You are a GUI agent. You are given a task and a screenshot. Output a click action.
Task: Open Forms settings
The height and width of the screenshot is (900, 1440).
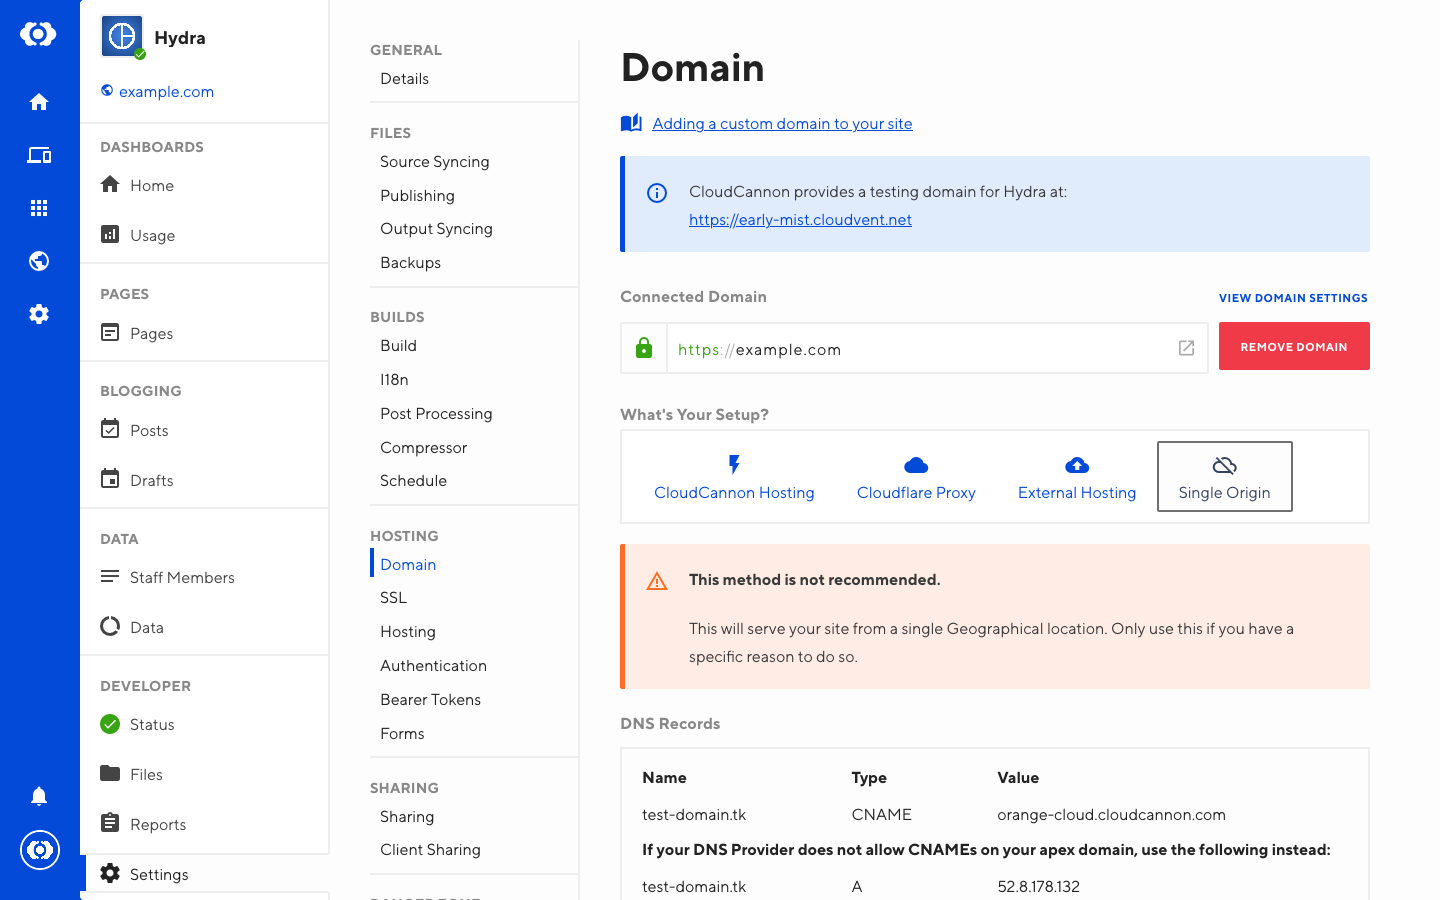coord(402,734)
